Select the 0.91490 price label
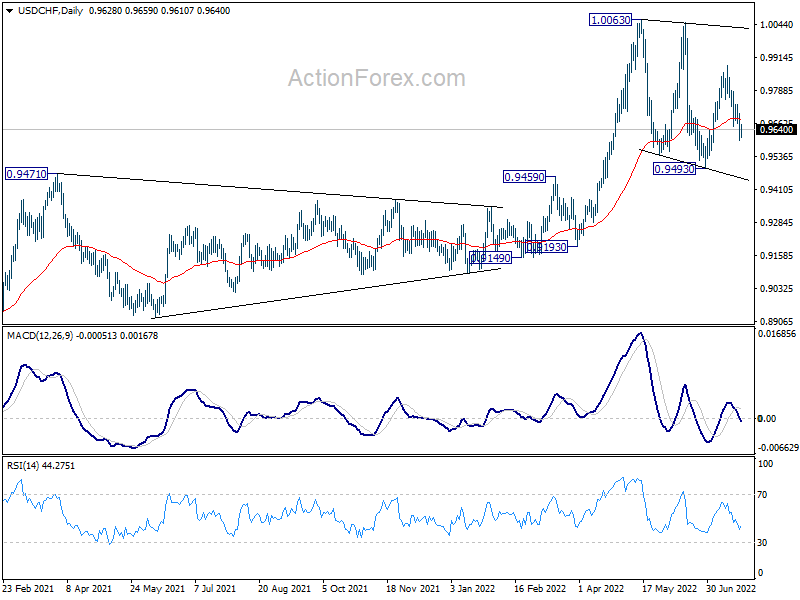 pyautogui.click(x=490, y=258)
